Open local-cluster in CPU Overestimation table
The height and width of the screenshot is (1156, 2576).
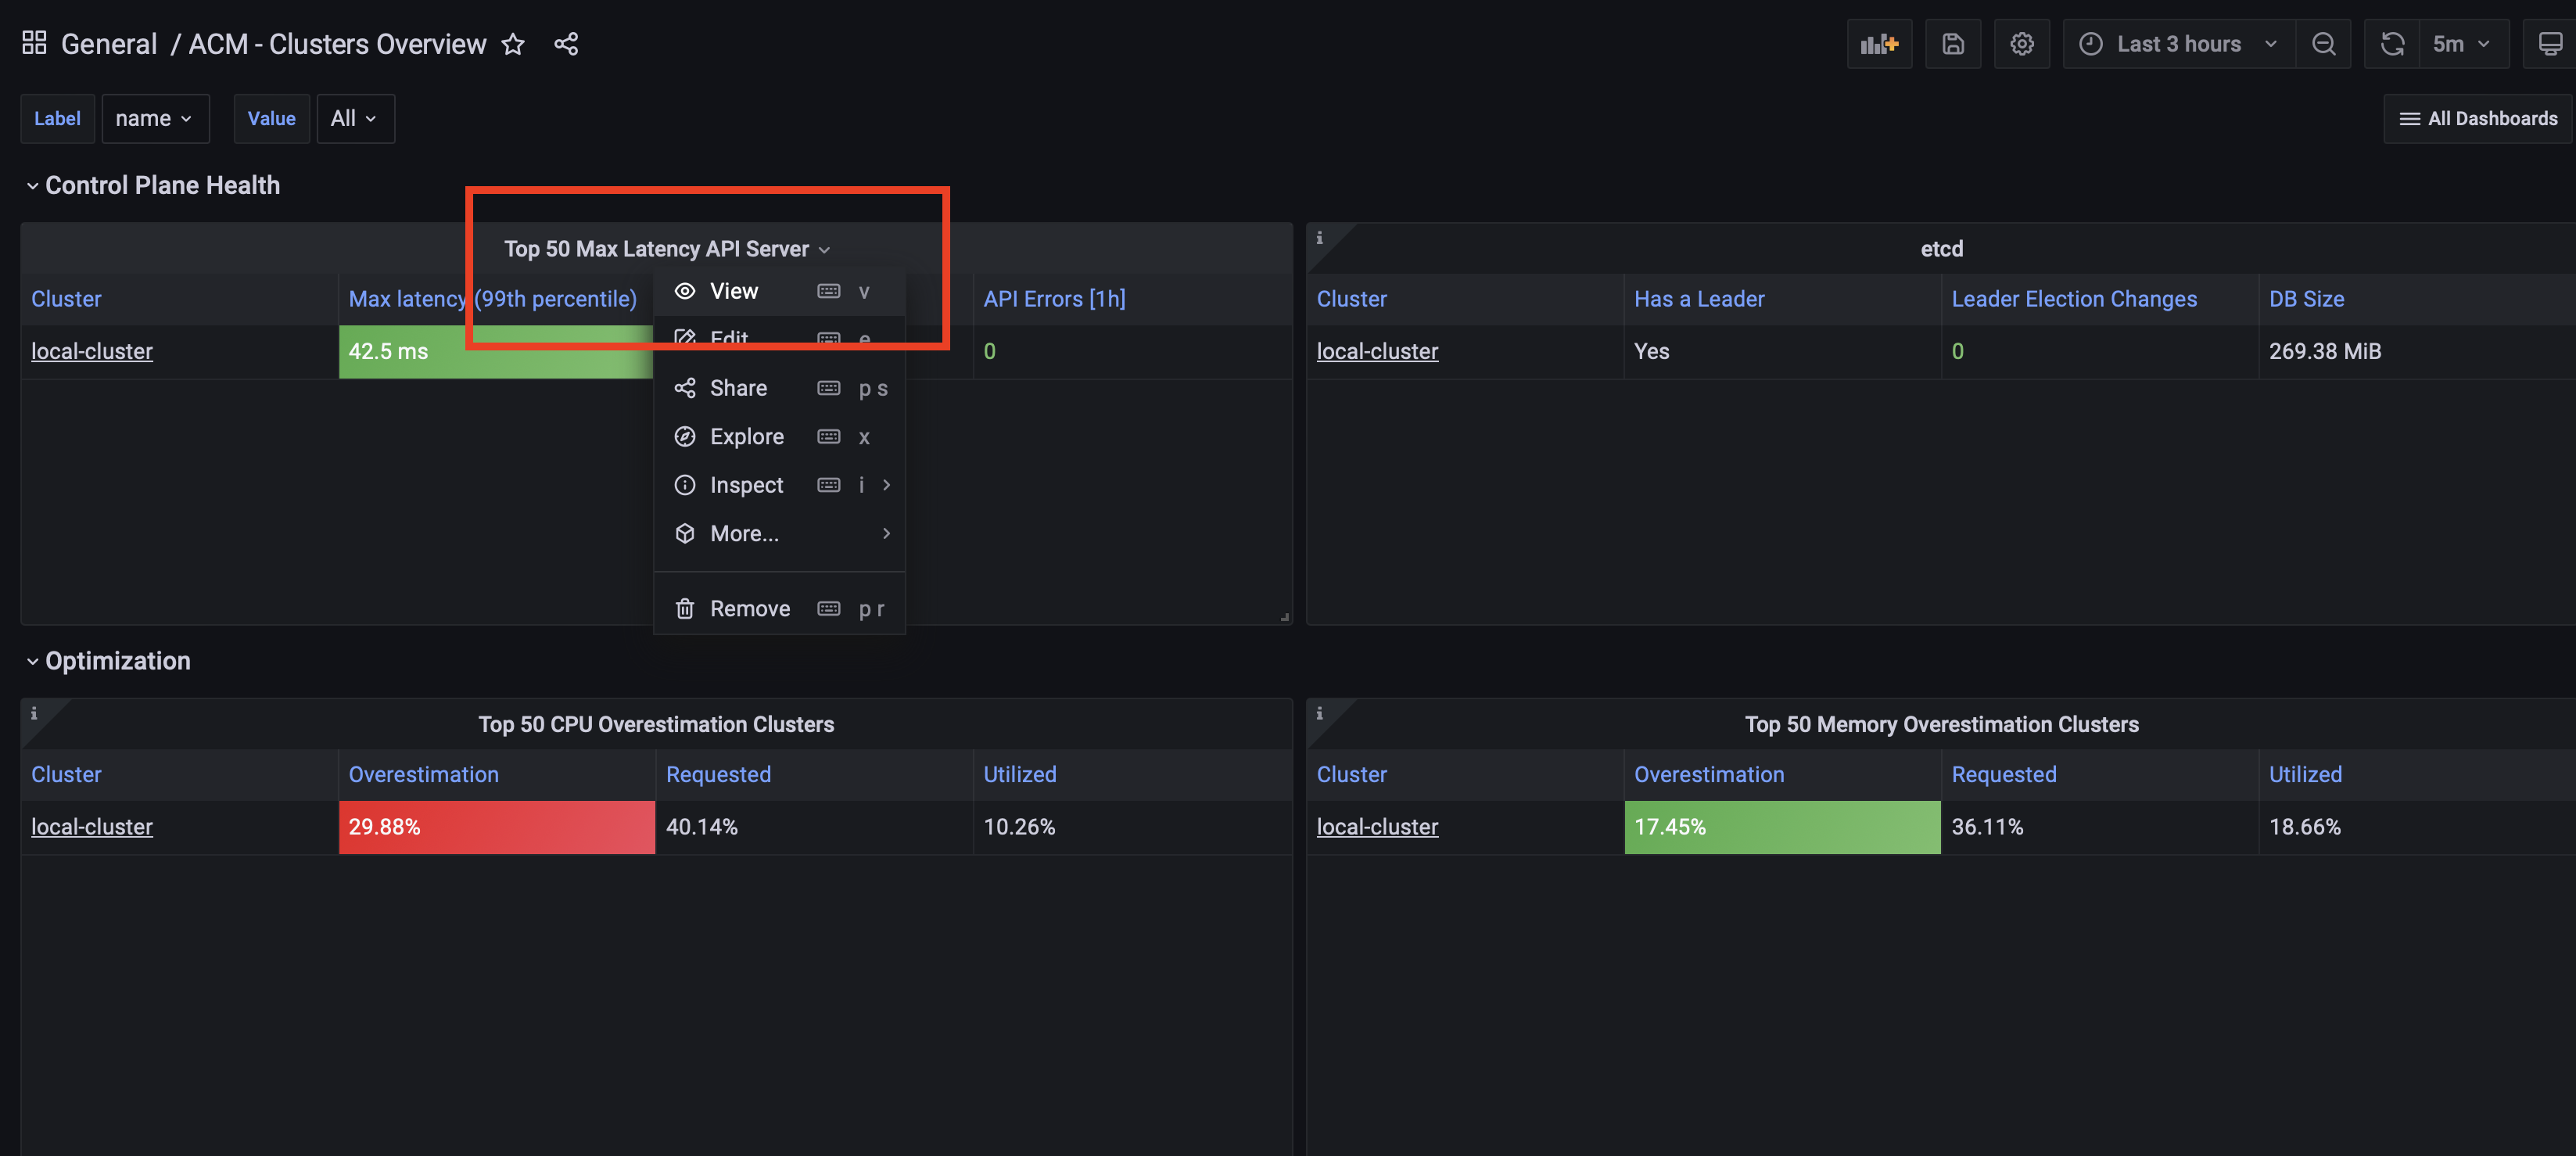click(92, 827)
